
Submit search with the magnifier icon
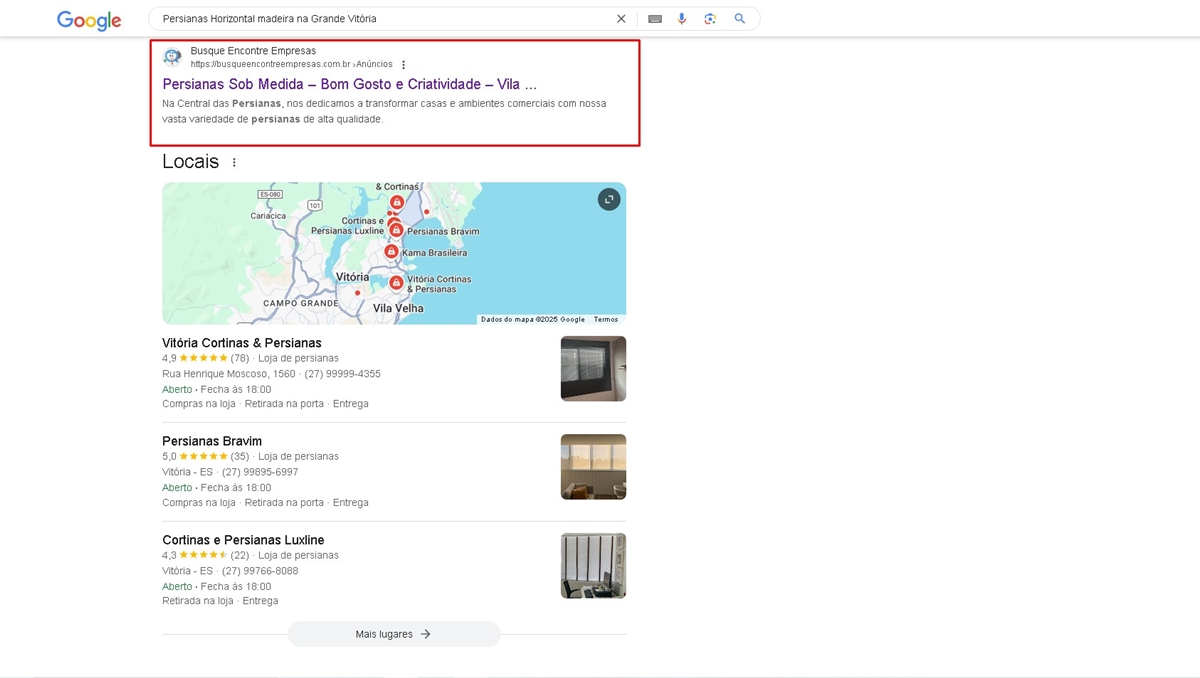click(740, 19)
